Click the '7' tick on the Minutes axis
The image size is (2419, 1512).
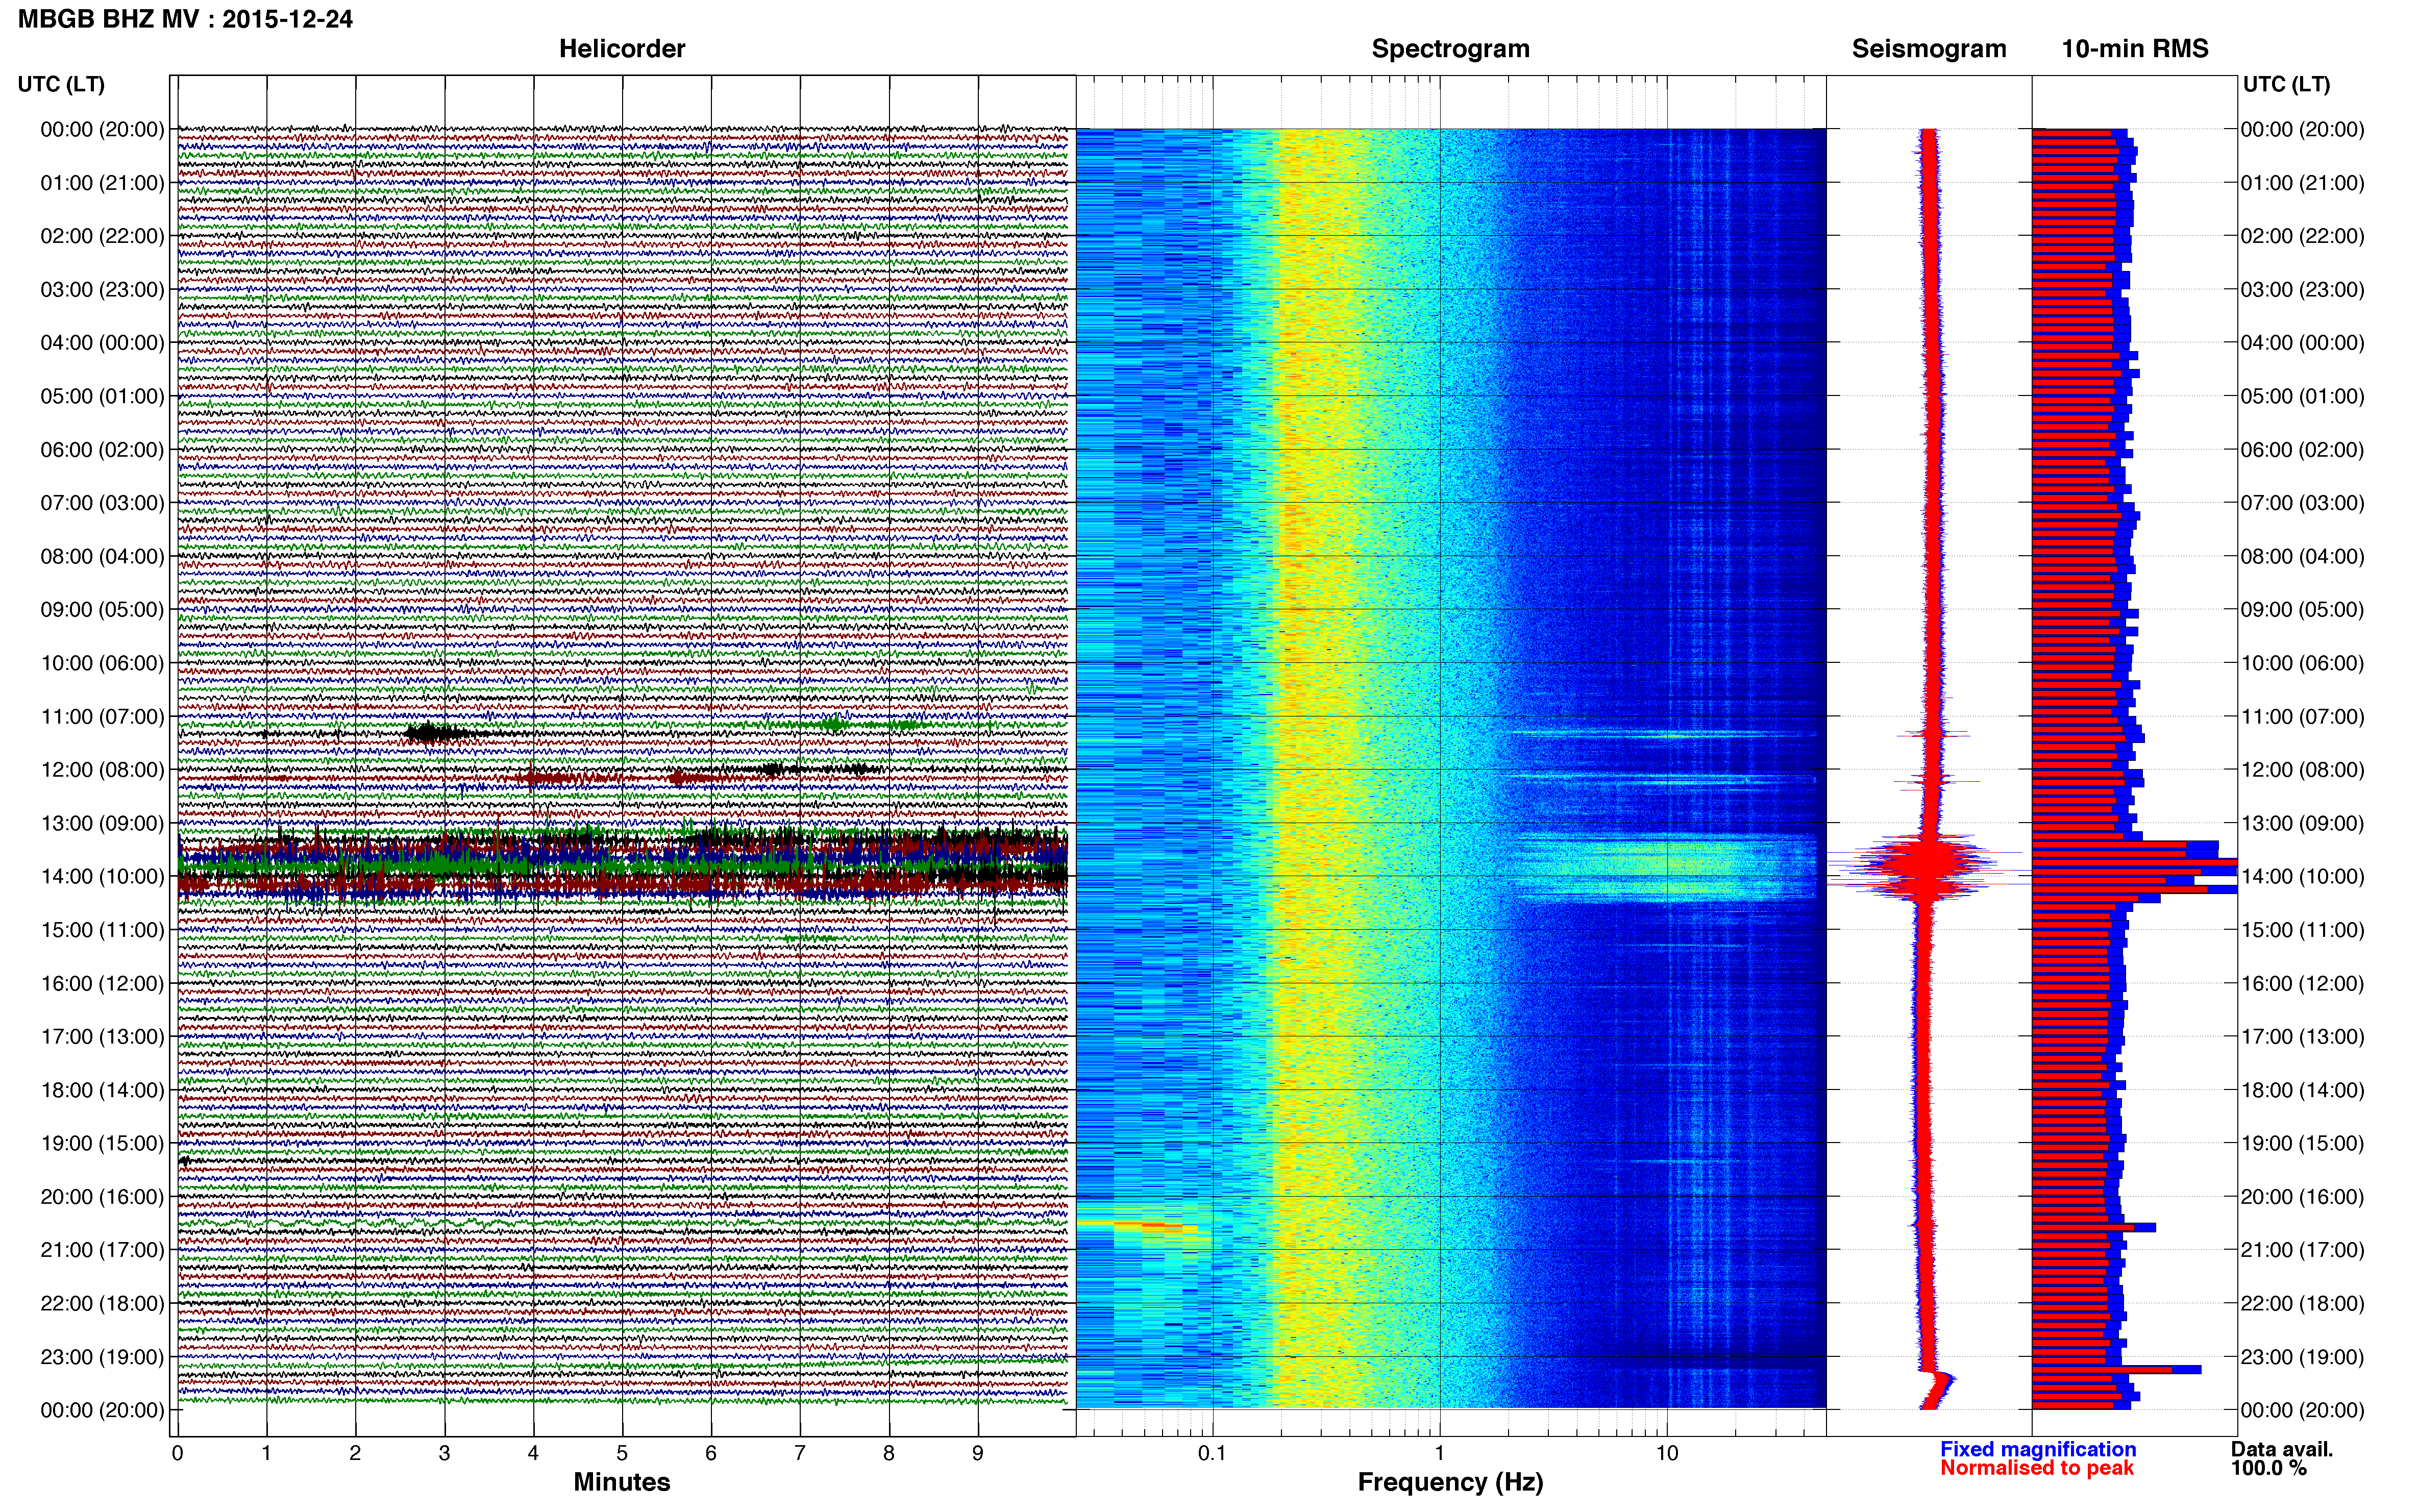pyautogui.click(x=800, y=1453)
